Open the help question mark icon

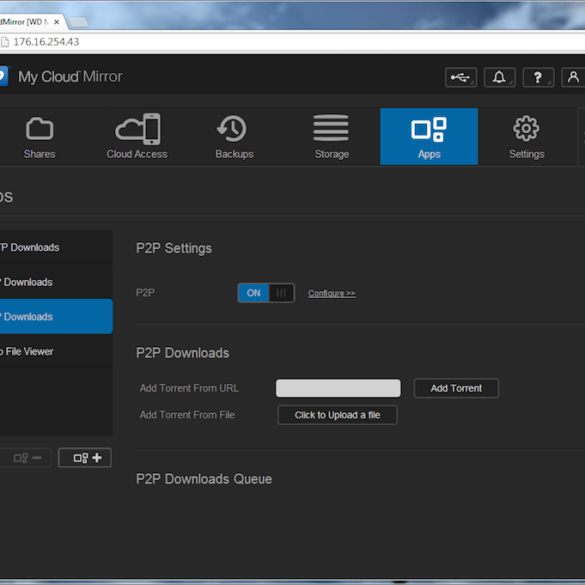click(538, 78)
